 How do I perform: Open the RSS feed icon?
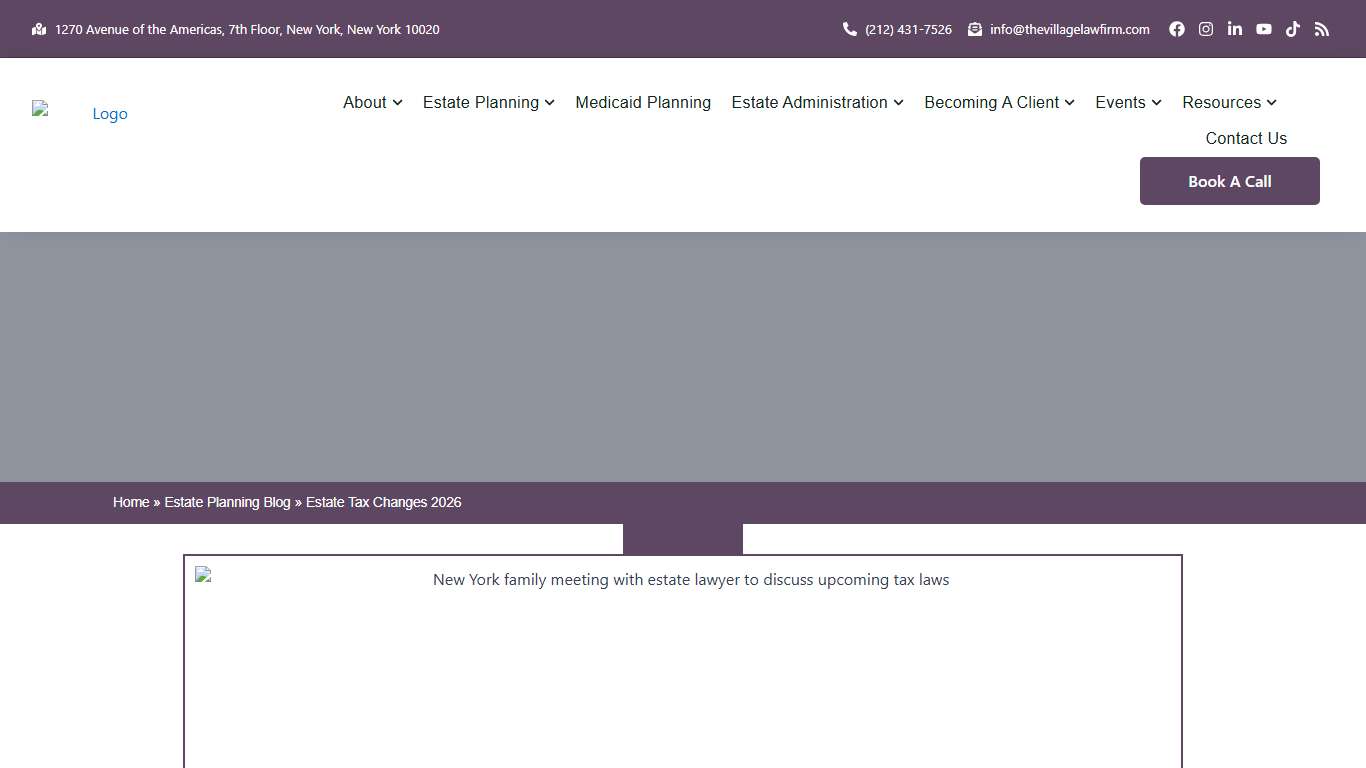click(x=1322, y=29)
